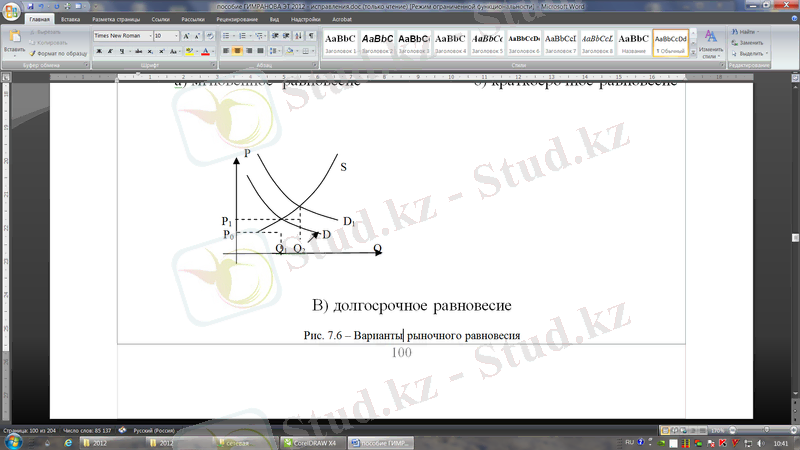Open the Paragraph dialog launcher

pyautogui.click(x=315, y=65)
